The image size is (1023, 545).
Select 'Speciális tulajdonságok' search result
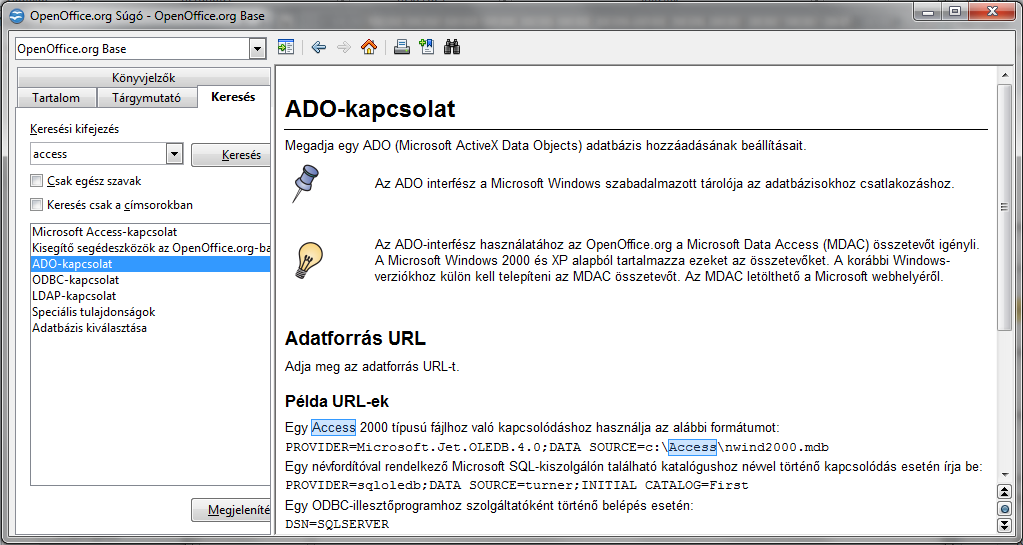point(151,312)
